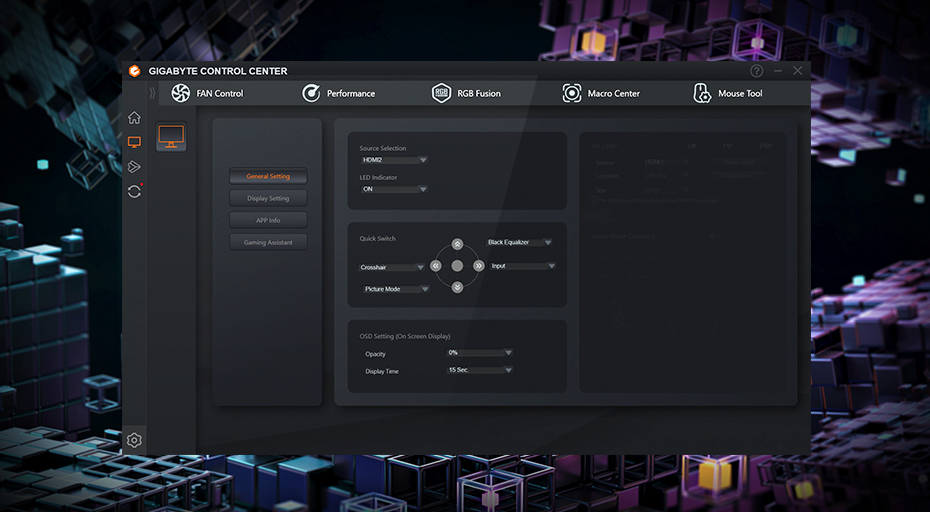Expand the sidebar with the double chevron
930x512 pixels.
tap(153, 93)
